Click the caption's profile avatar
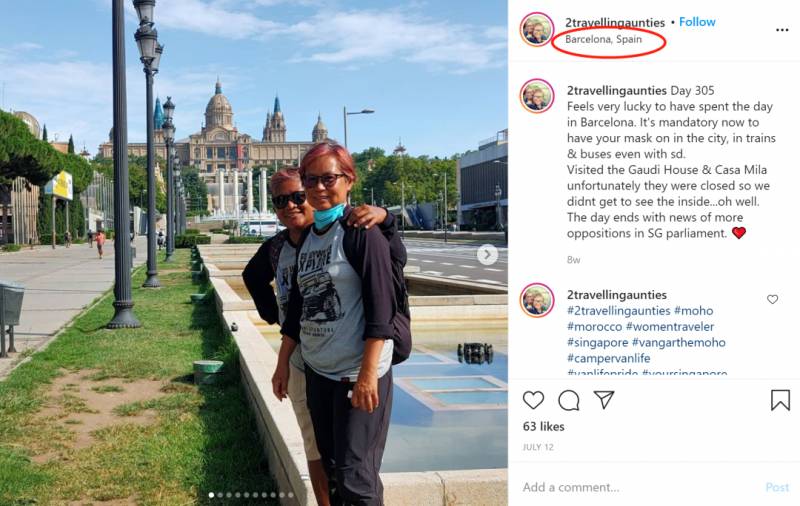Screen dimensions: 800x506 coord(537,96)
